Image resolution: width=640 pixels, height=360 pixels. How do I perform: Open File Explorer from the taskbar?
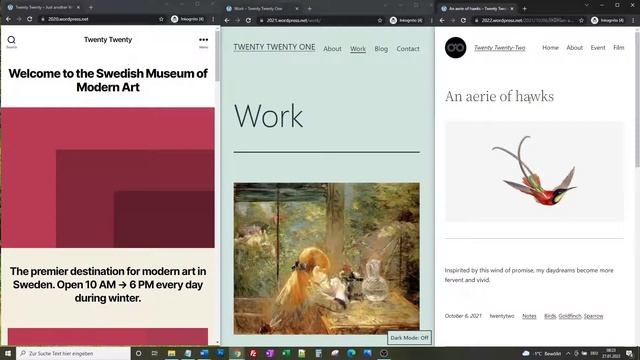171,353
